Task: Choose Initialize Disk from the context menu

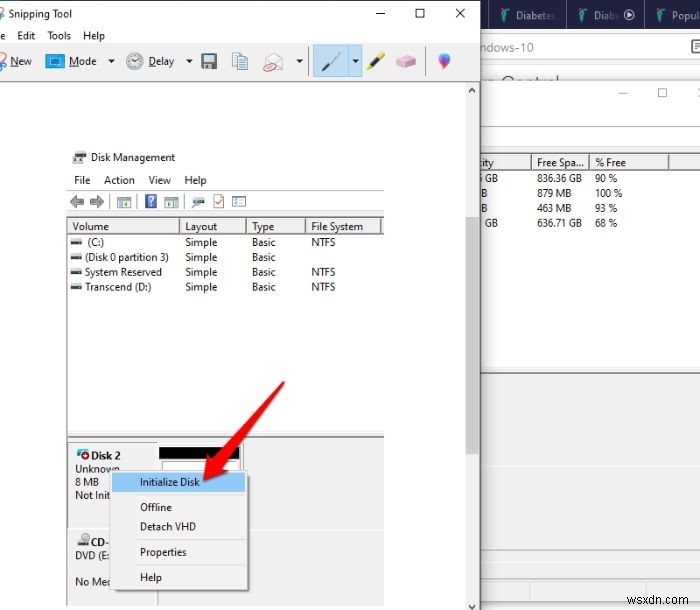Action: 179,482
